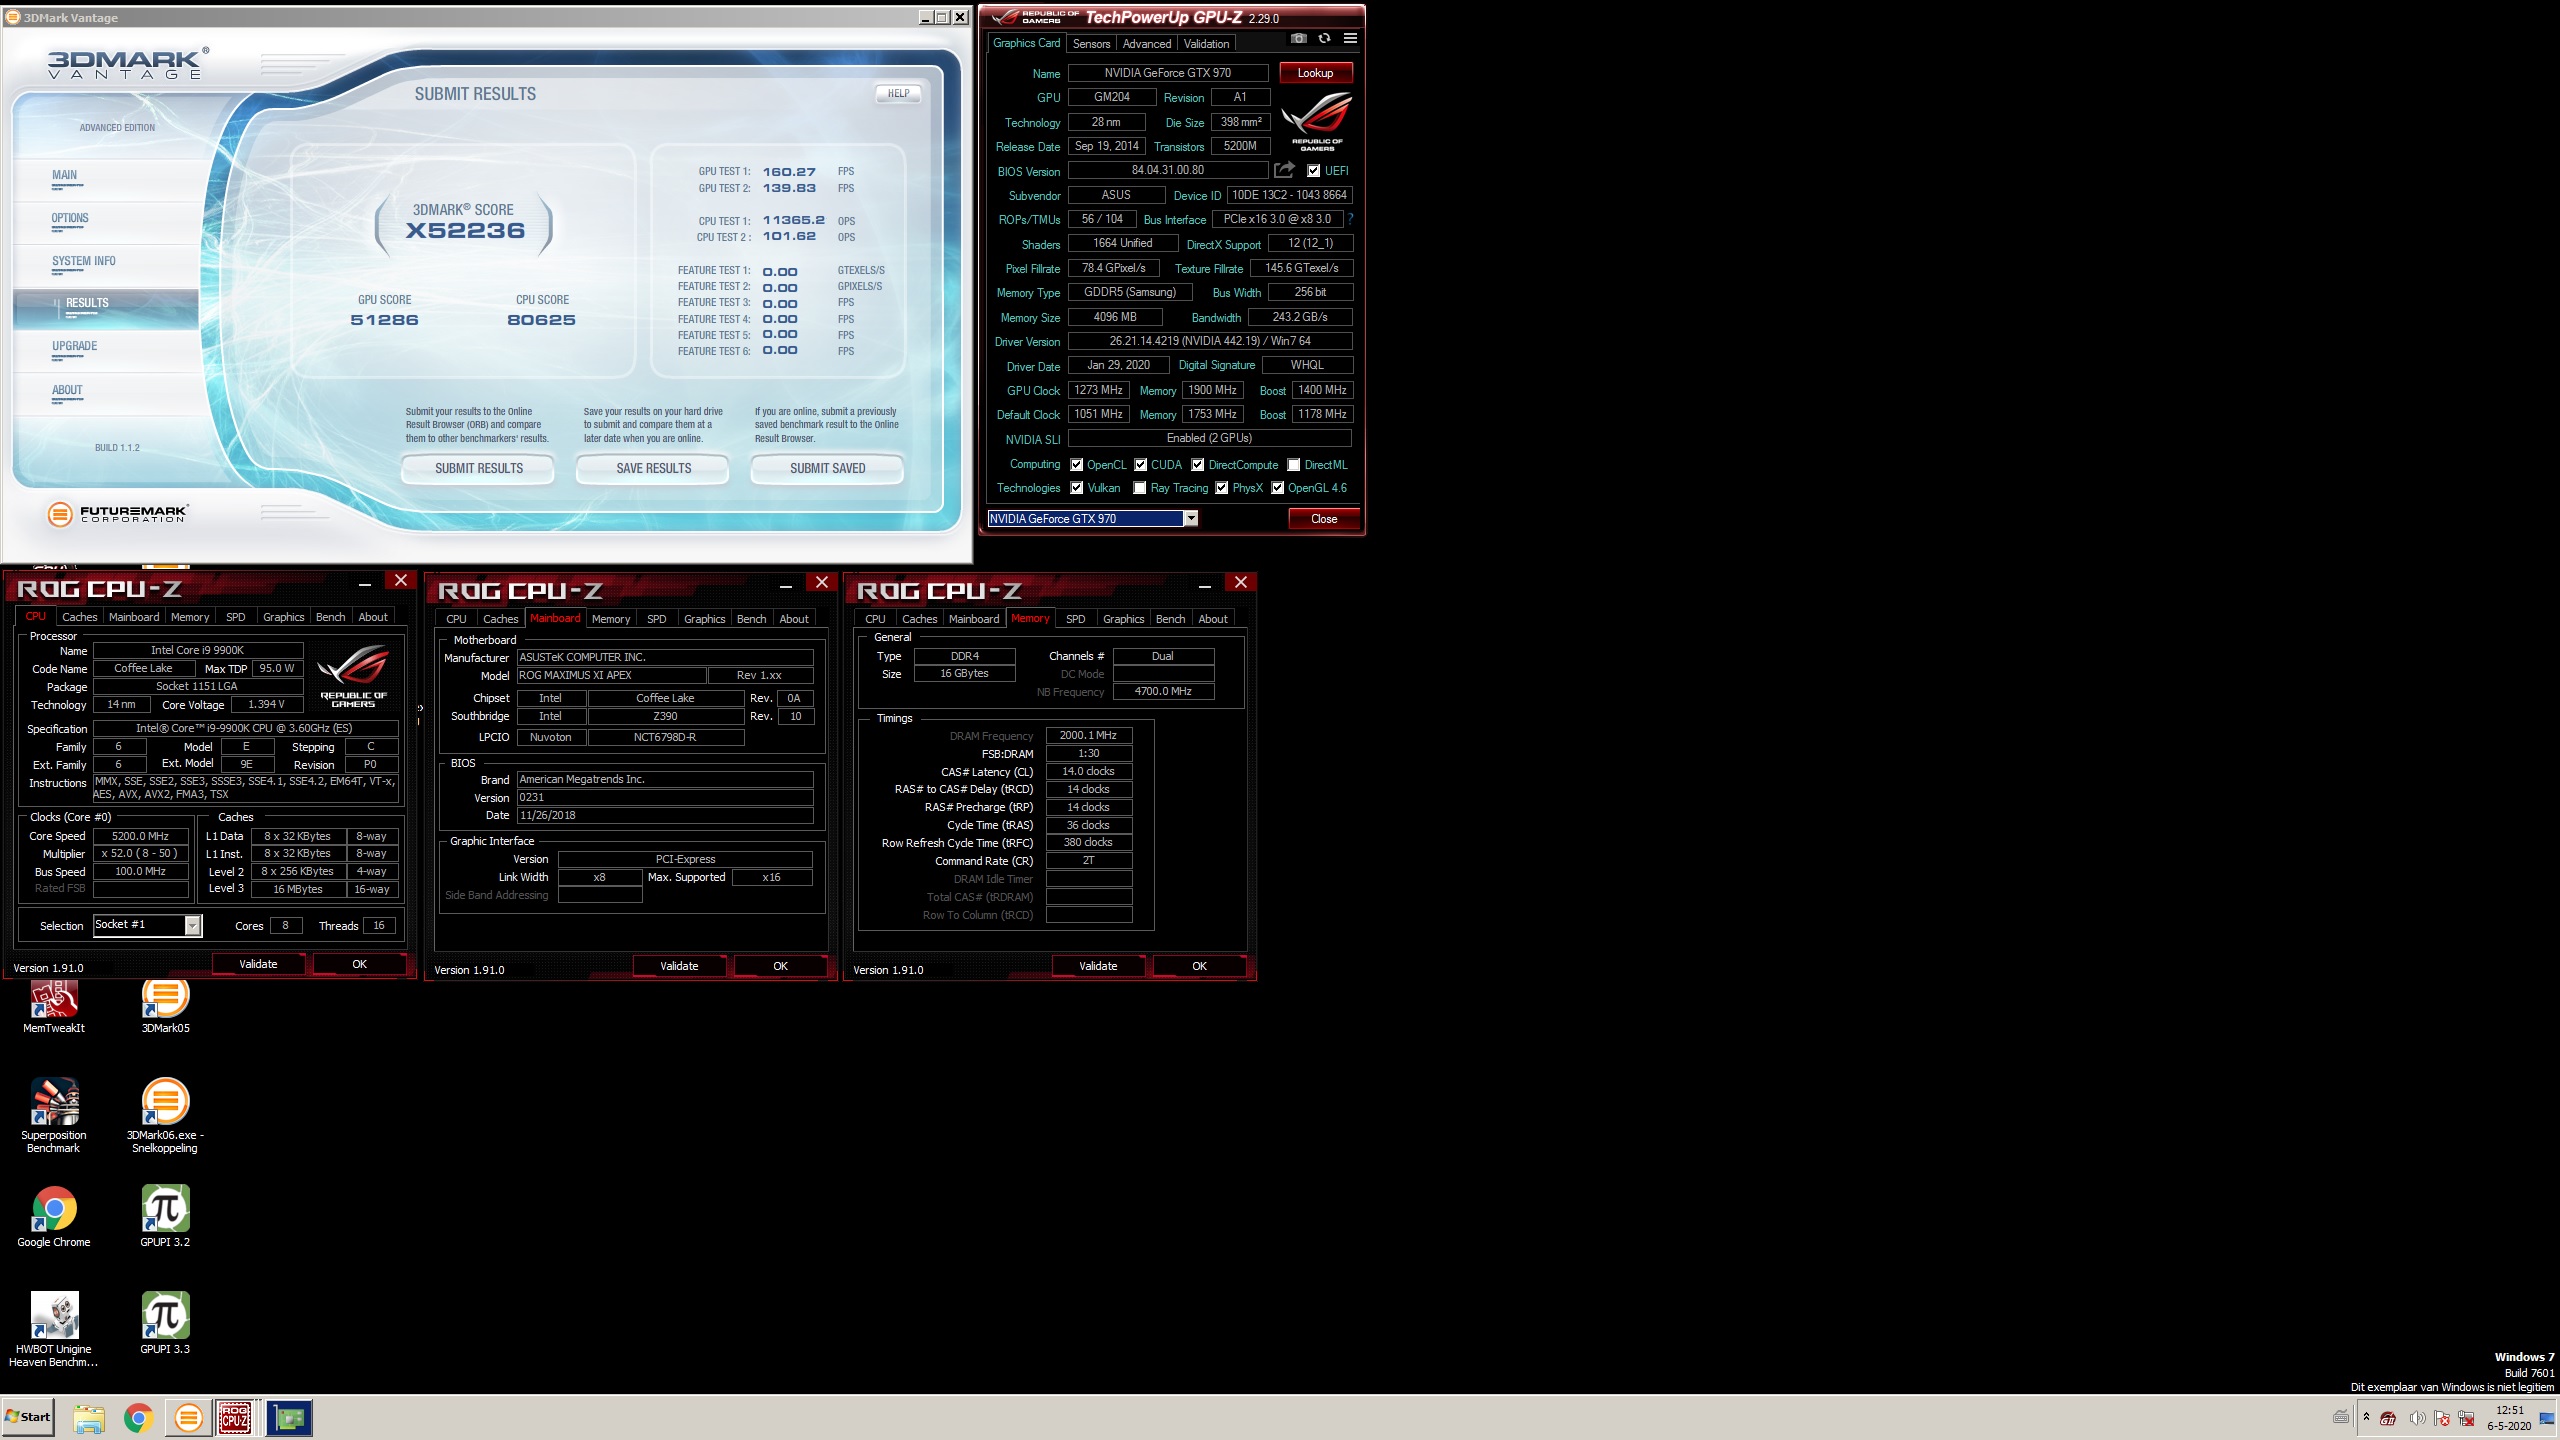This screenshot has width=2560, height=1440.
Task: Click the Futuremark Corporation logo
Action: pyautogui.click(x=117, y=514)
